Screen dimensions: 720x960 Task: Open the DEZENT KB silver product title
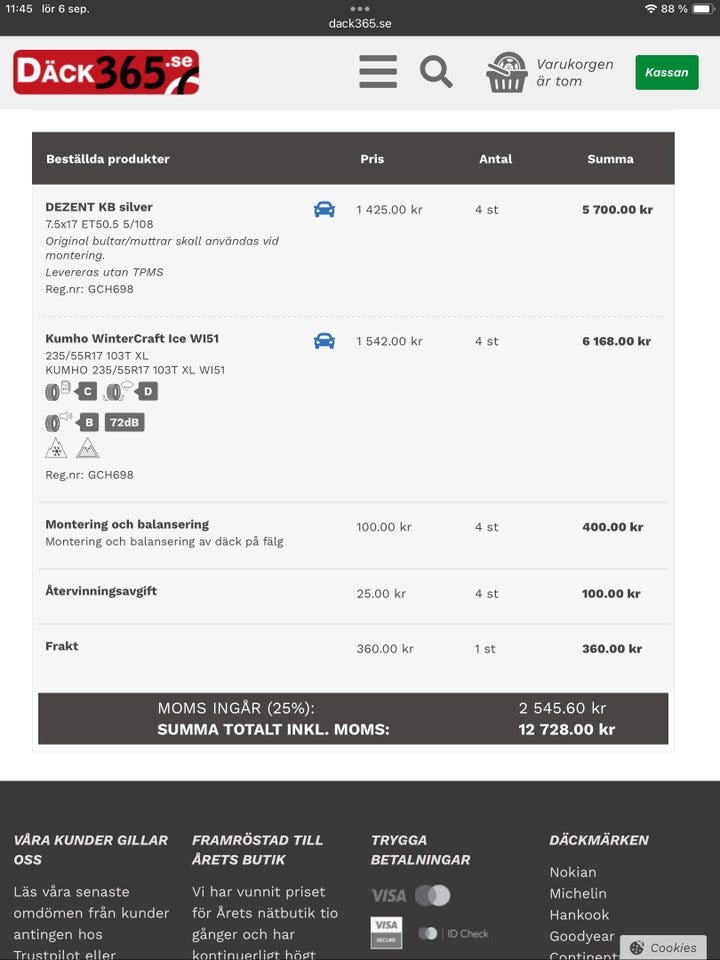[x=99, y=207]
